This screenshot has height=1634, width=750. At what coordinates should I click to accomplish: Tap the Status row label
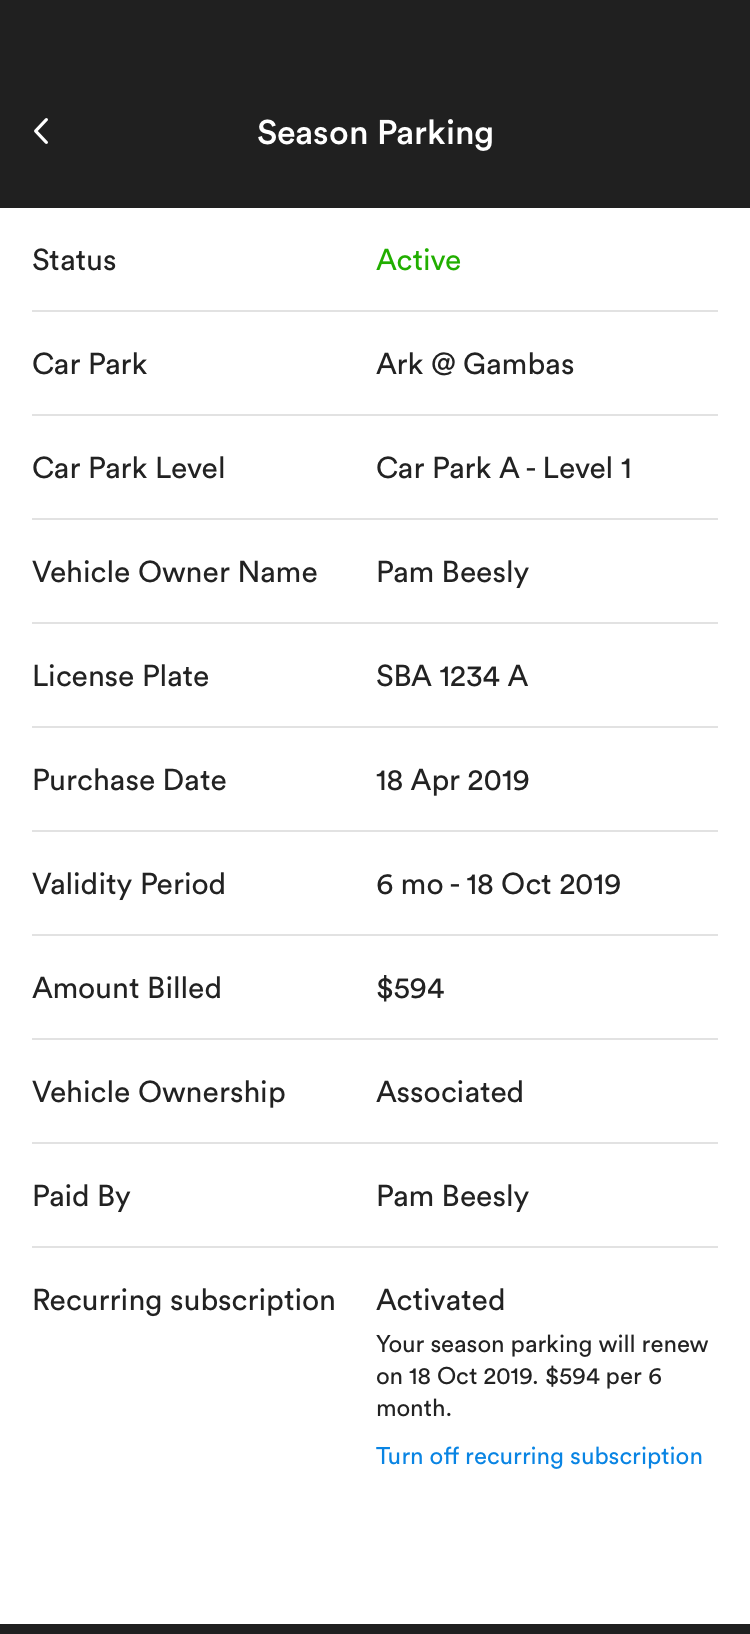point(74,260)
